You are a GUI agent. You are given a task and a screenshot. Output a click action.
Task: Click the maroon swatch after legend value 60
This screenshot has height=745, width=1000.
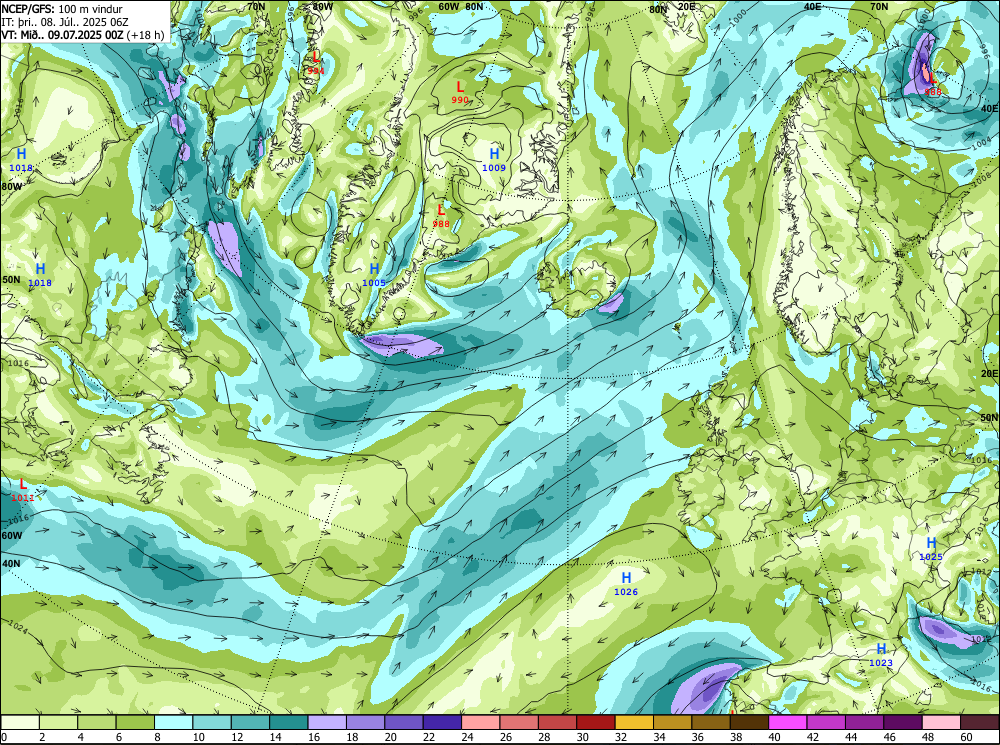tap(979, 722)
